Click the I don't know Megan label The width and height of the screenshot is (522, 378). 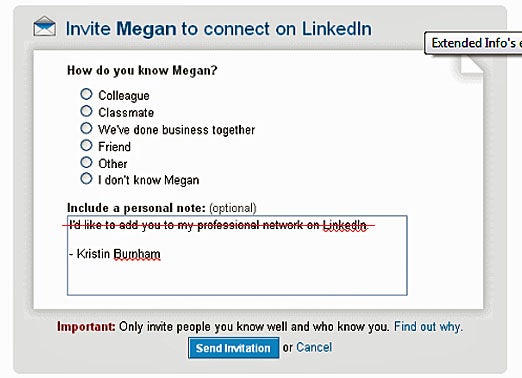point(149,180)
